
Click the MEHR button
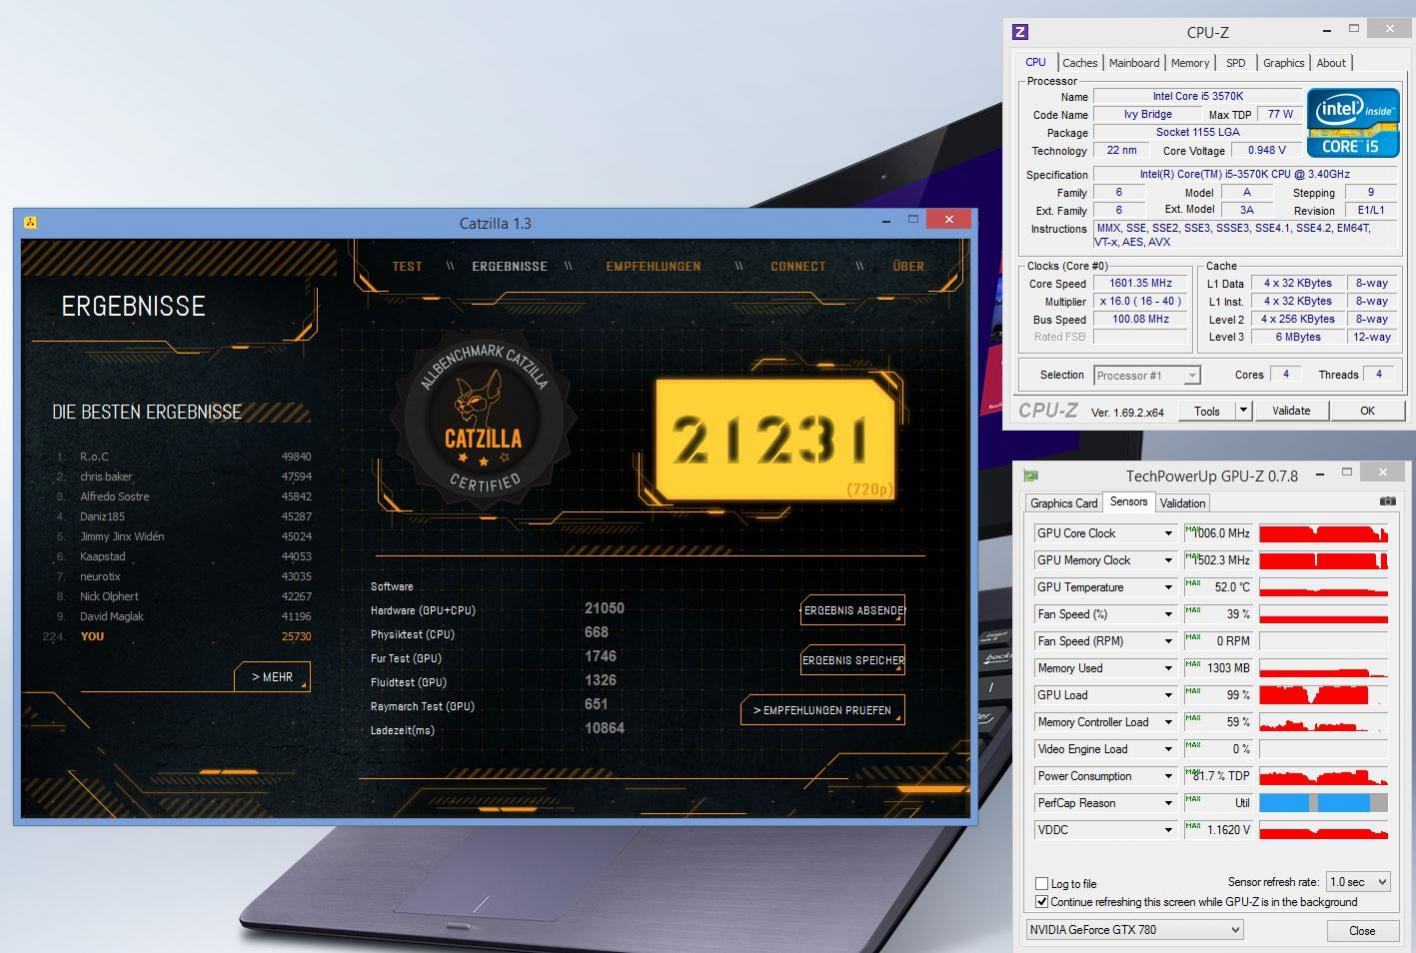coord(272,677)
